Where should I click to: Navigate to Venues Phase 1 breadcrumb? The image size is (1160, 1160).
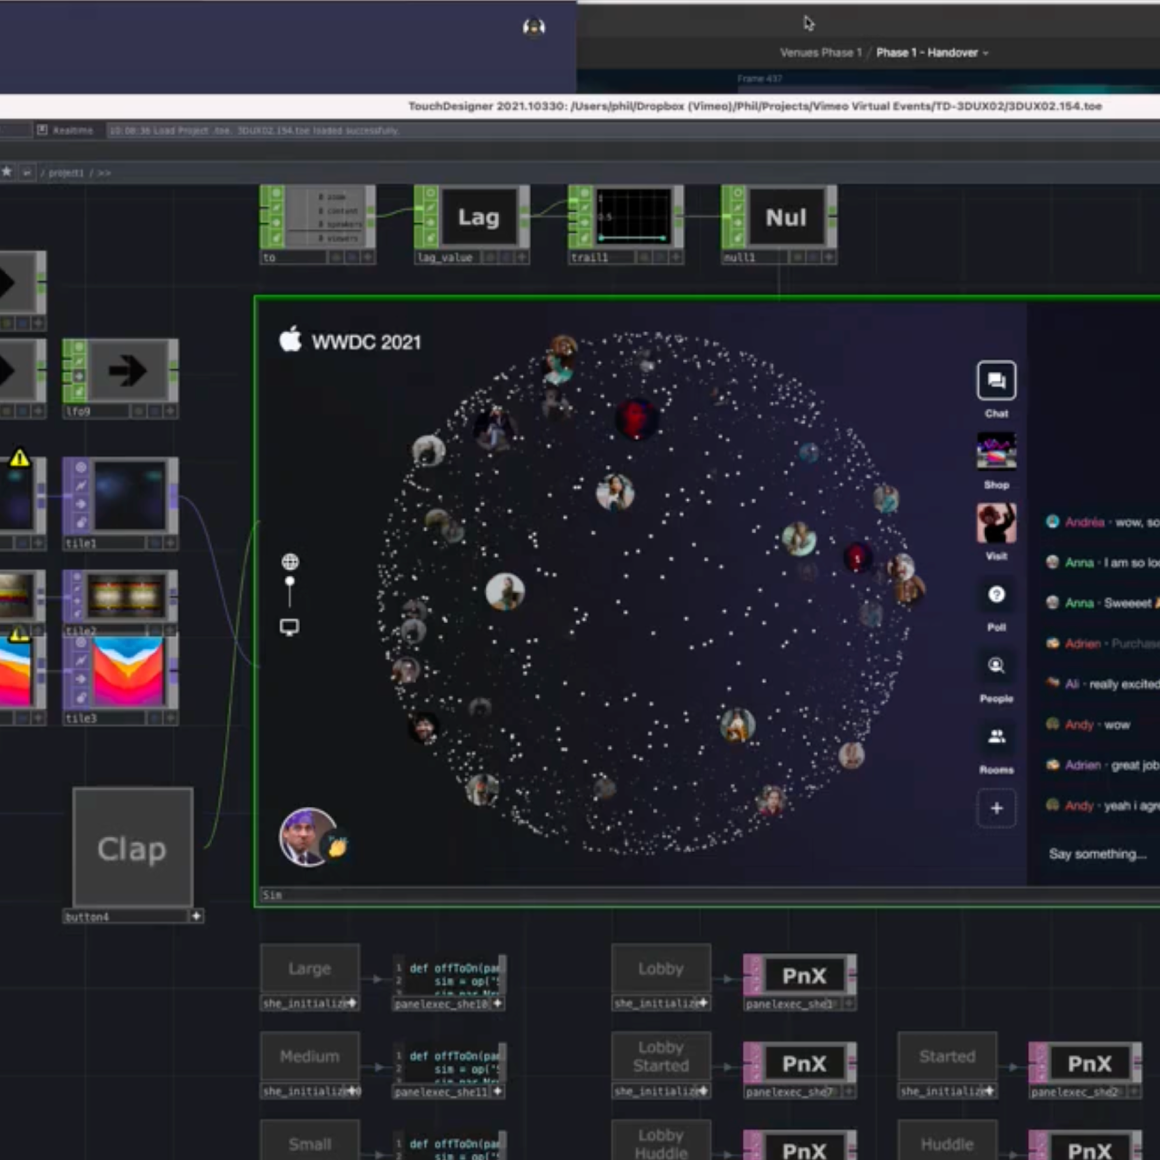[820, 53]
